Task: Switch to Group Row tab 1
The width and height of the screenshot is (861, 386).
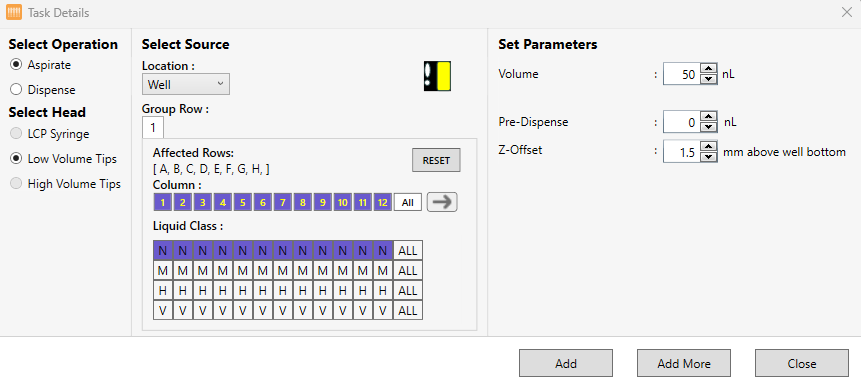Action: (153, 128)
